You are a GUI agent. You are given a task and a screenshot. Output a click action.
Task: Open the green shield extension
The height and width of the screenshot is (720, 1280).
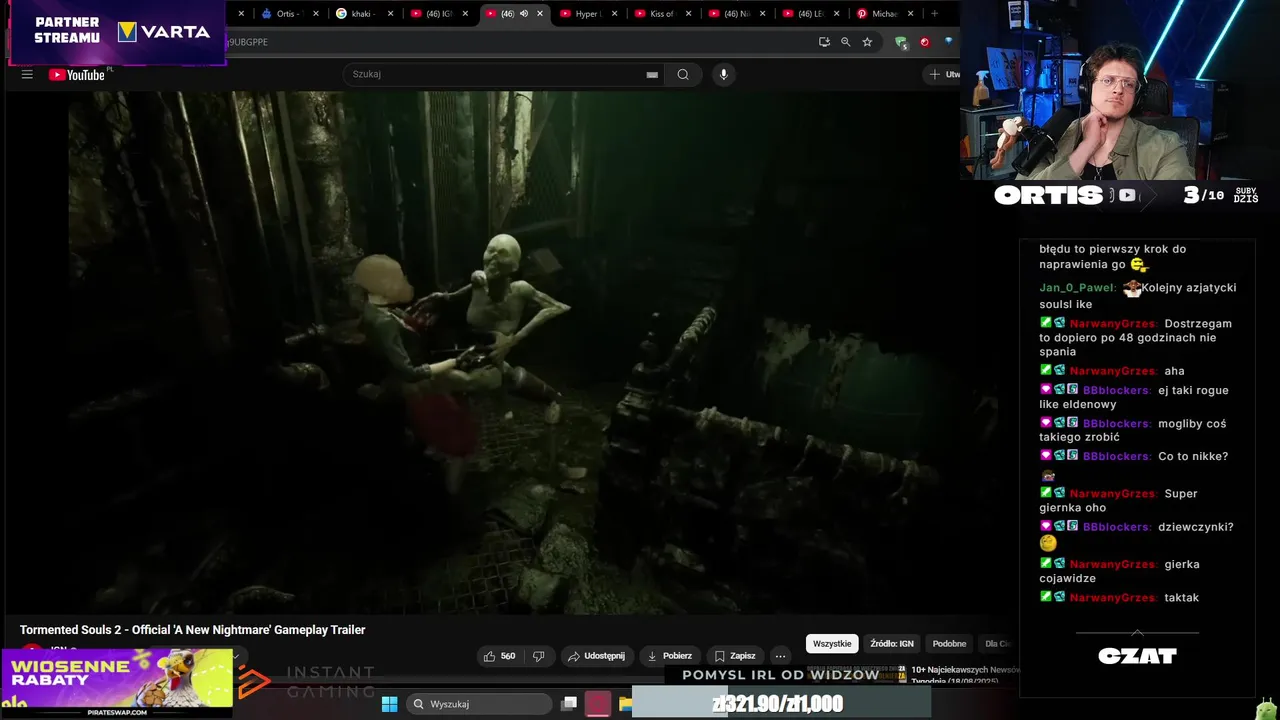901,42
